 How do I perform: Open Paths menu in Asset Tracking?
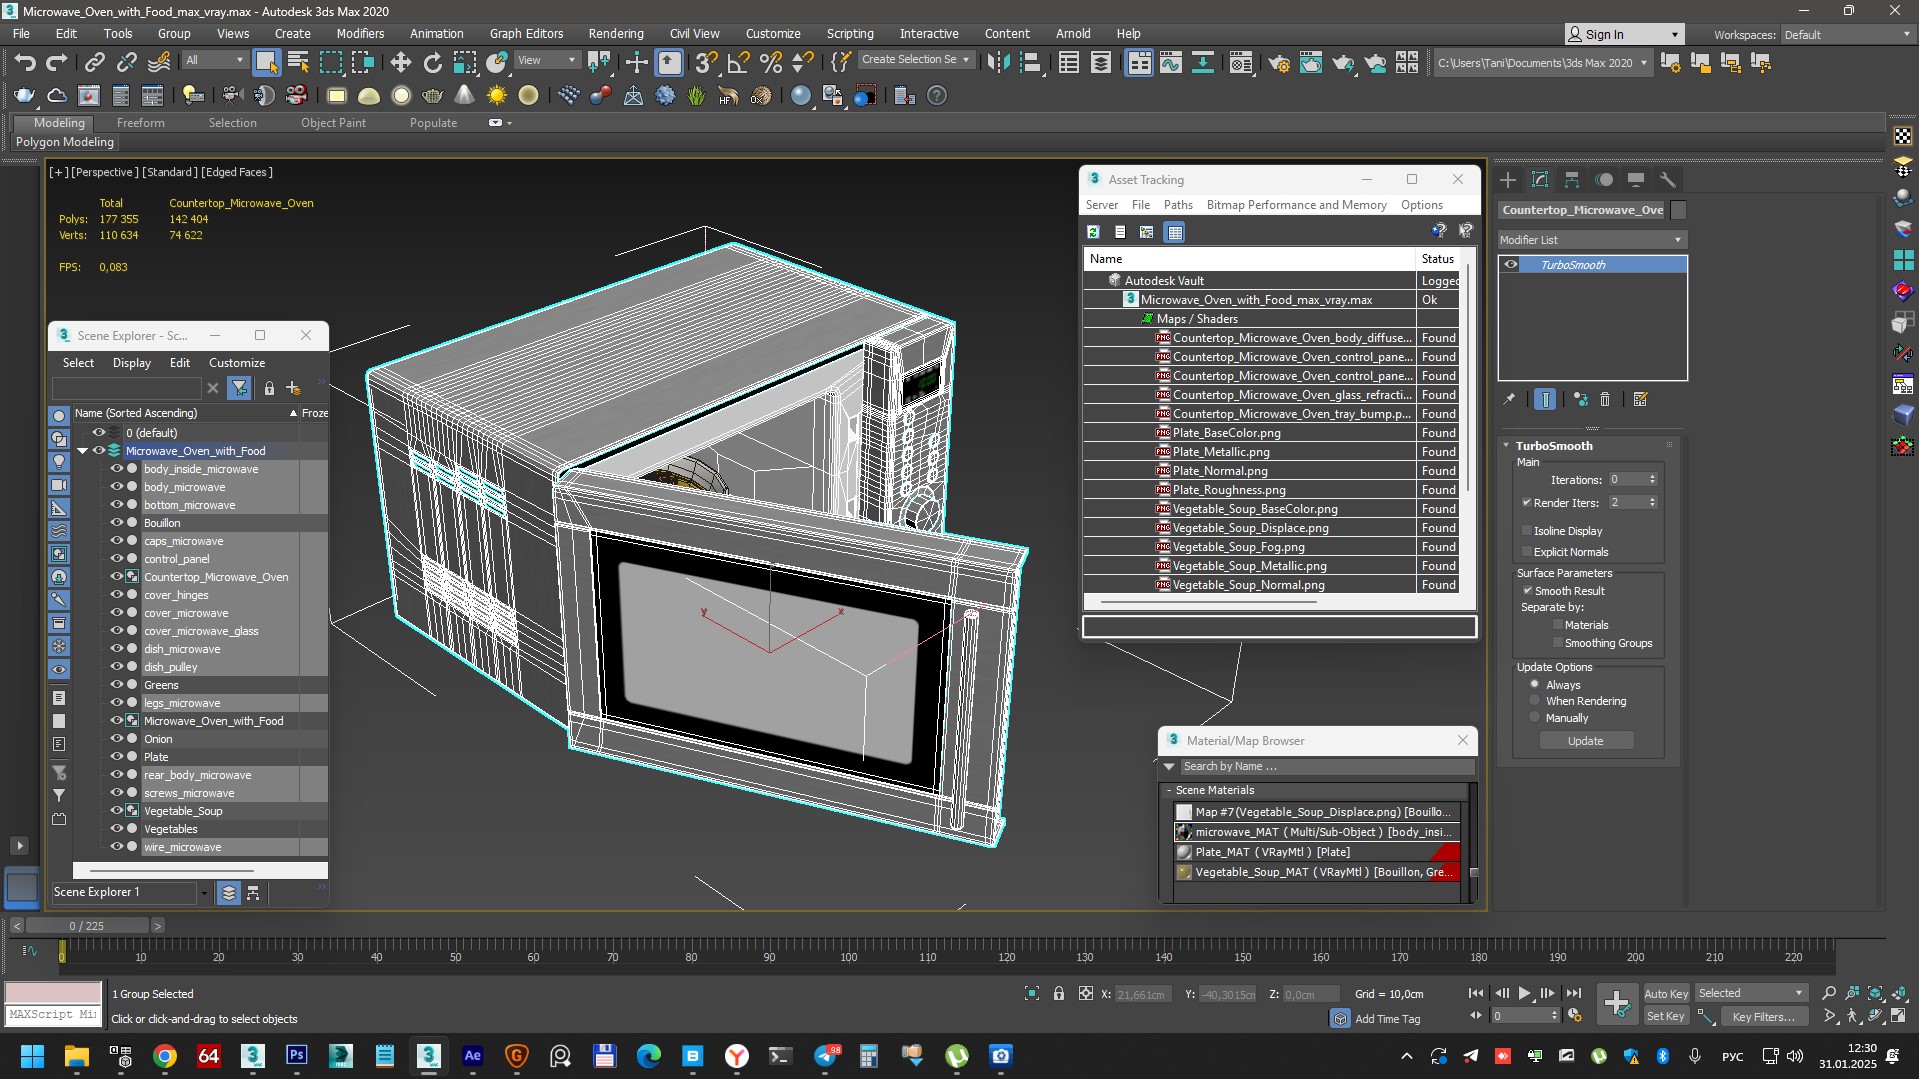pos(1178,205)
